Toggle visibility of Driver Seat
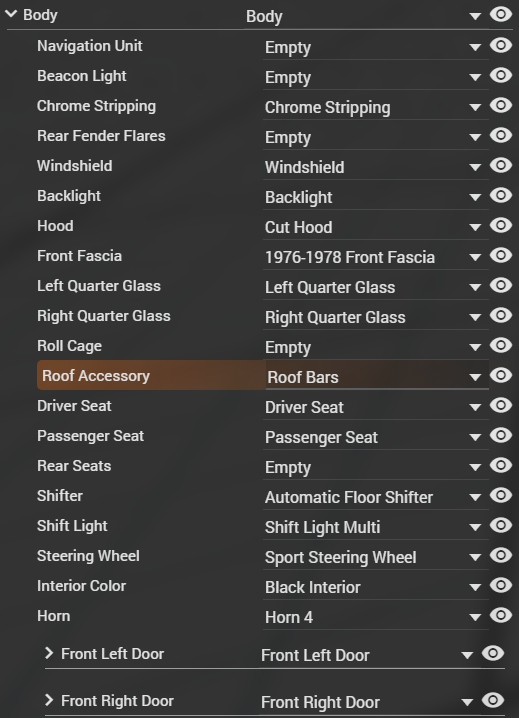 [x=500, y=405]
